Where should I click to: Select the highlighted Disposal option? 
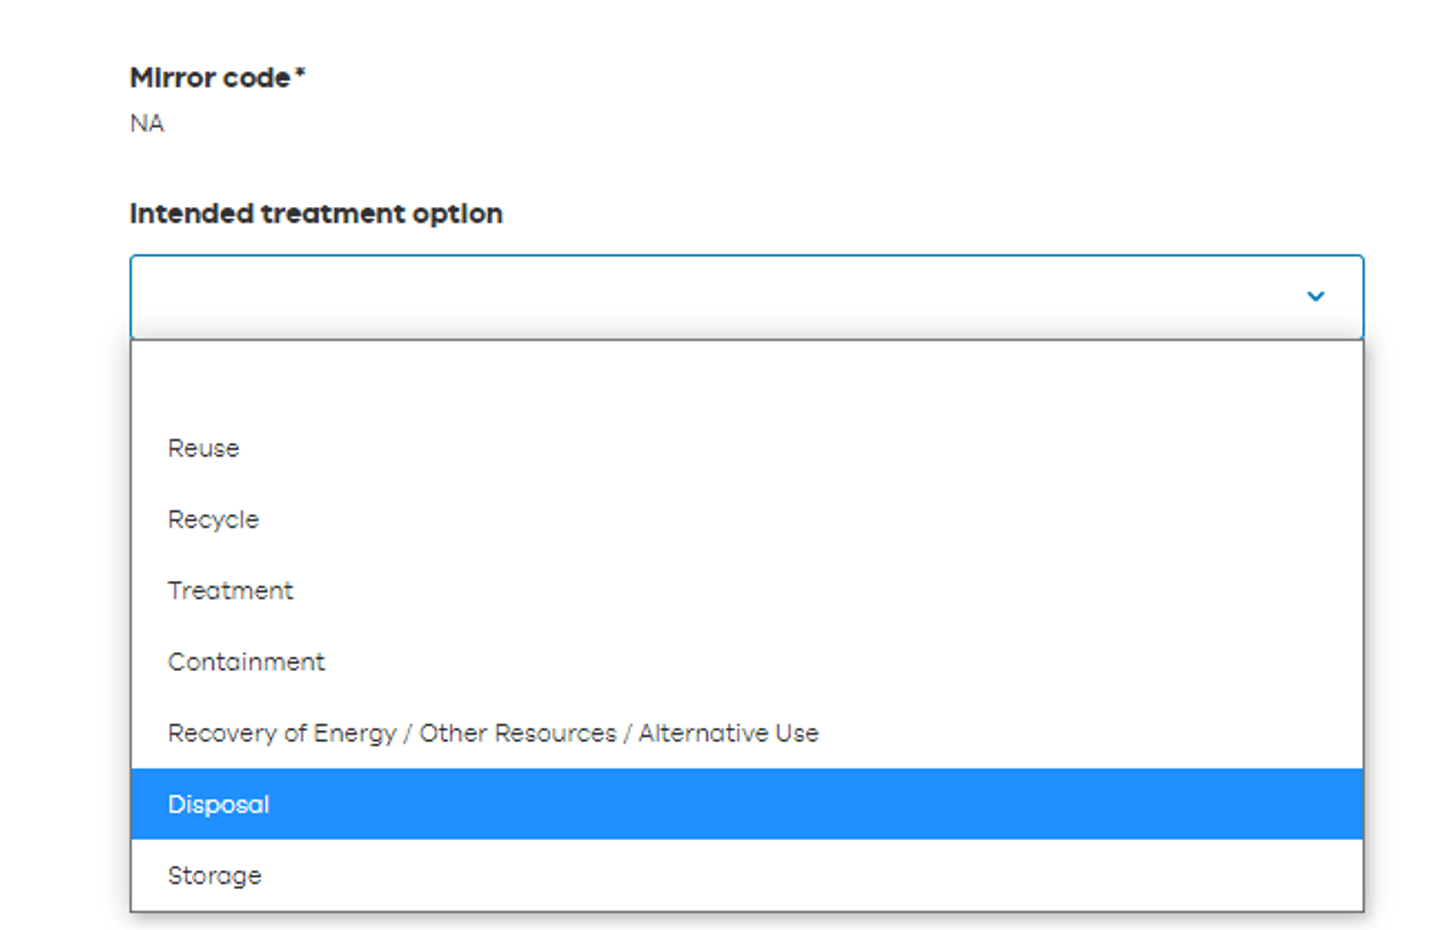tap(219, 805)
